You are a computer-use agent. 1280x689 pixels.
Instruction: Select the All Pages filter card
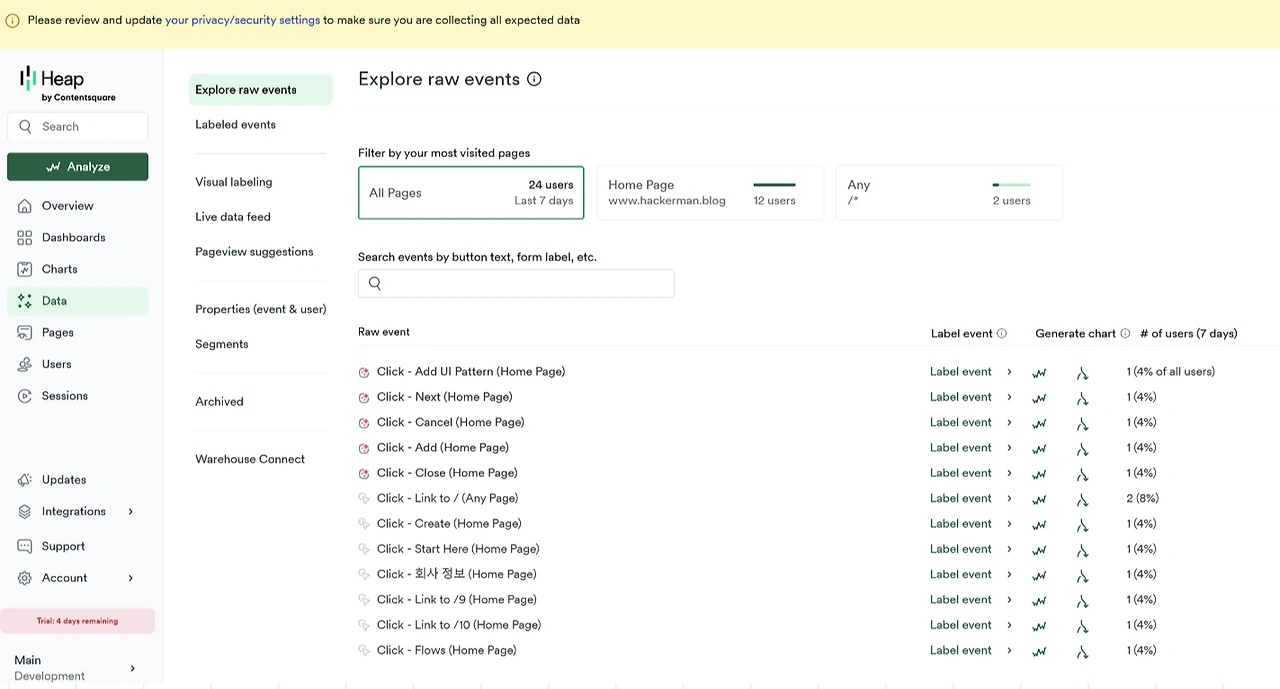pos(471,193)
